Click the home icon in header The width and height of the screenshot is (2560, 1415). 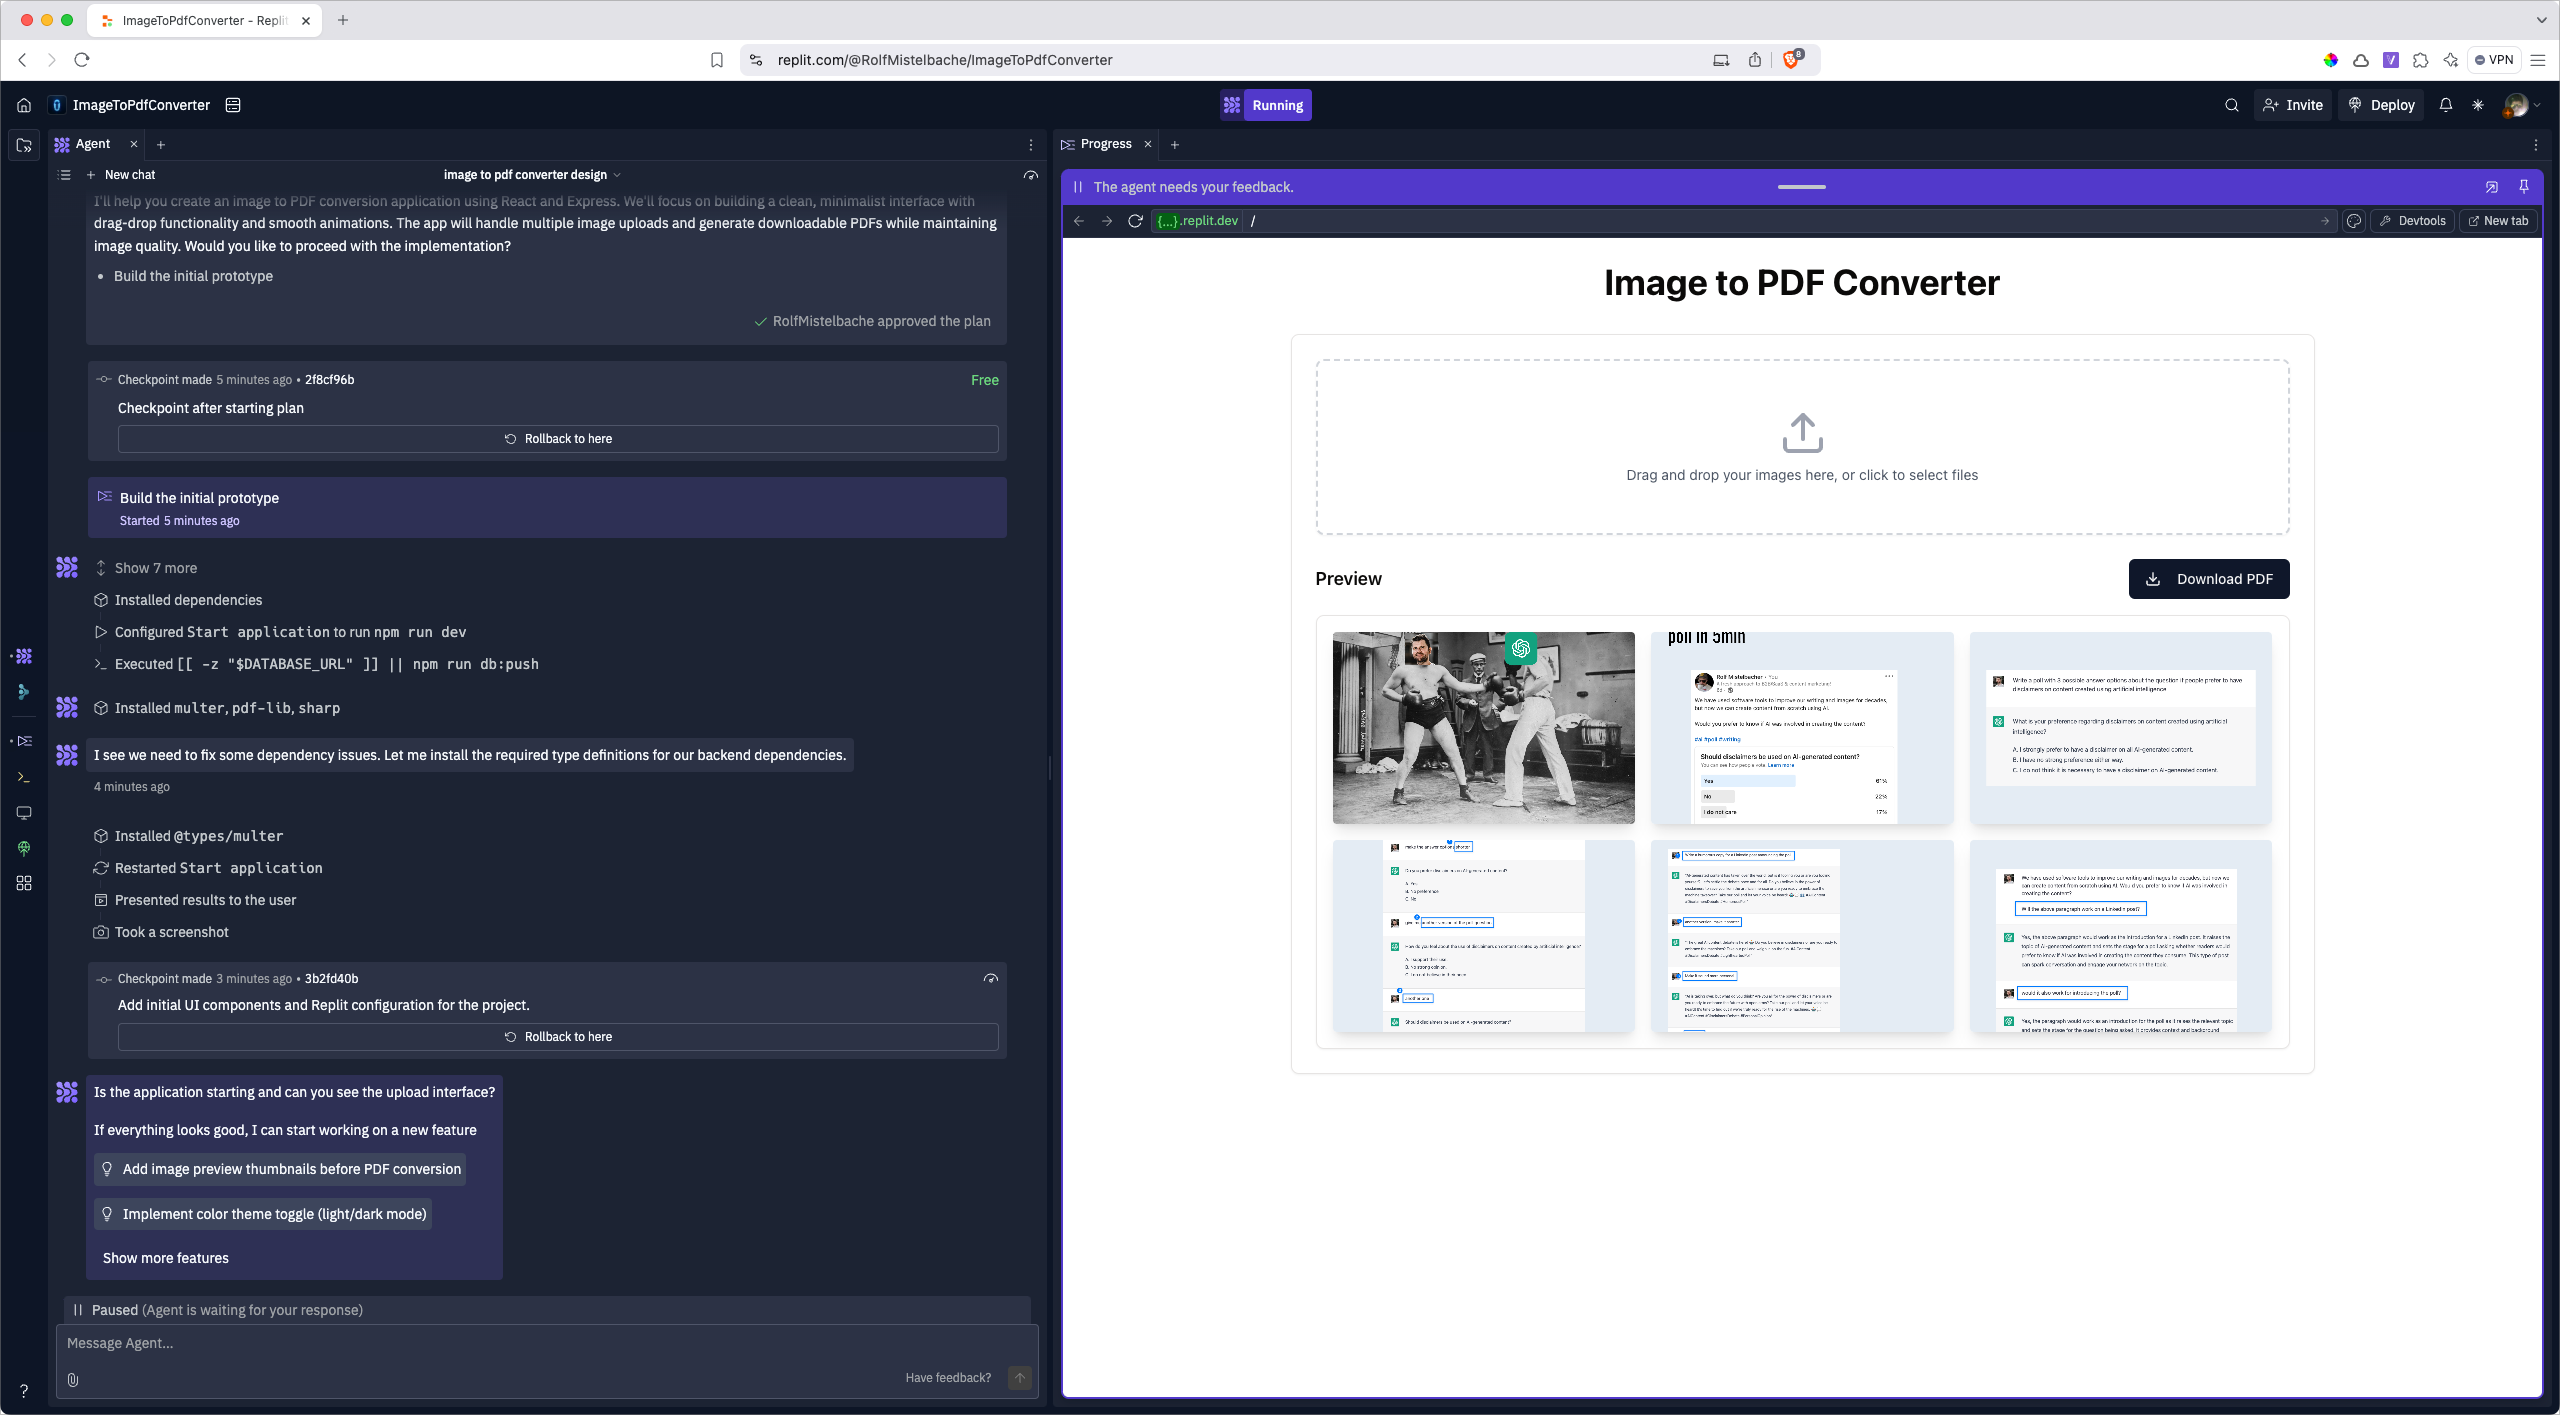tap(24, 105)
